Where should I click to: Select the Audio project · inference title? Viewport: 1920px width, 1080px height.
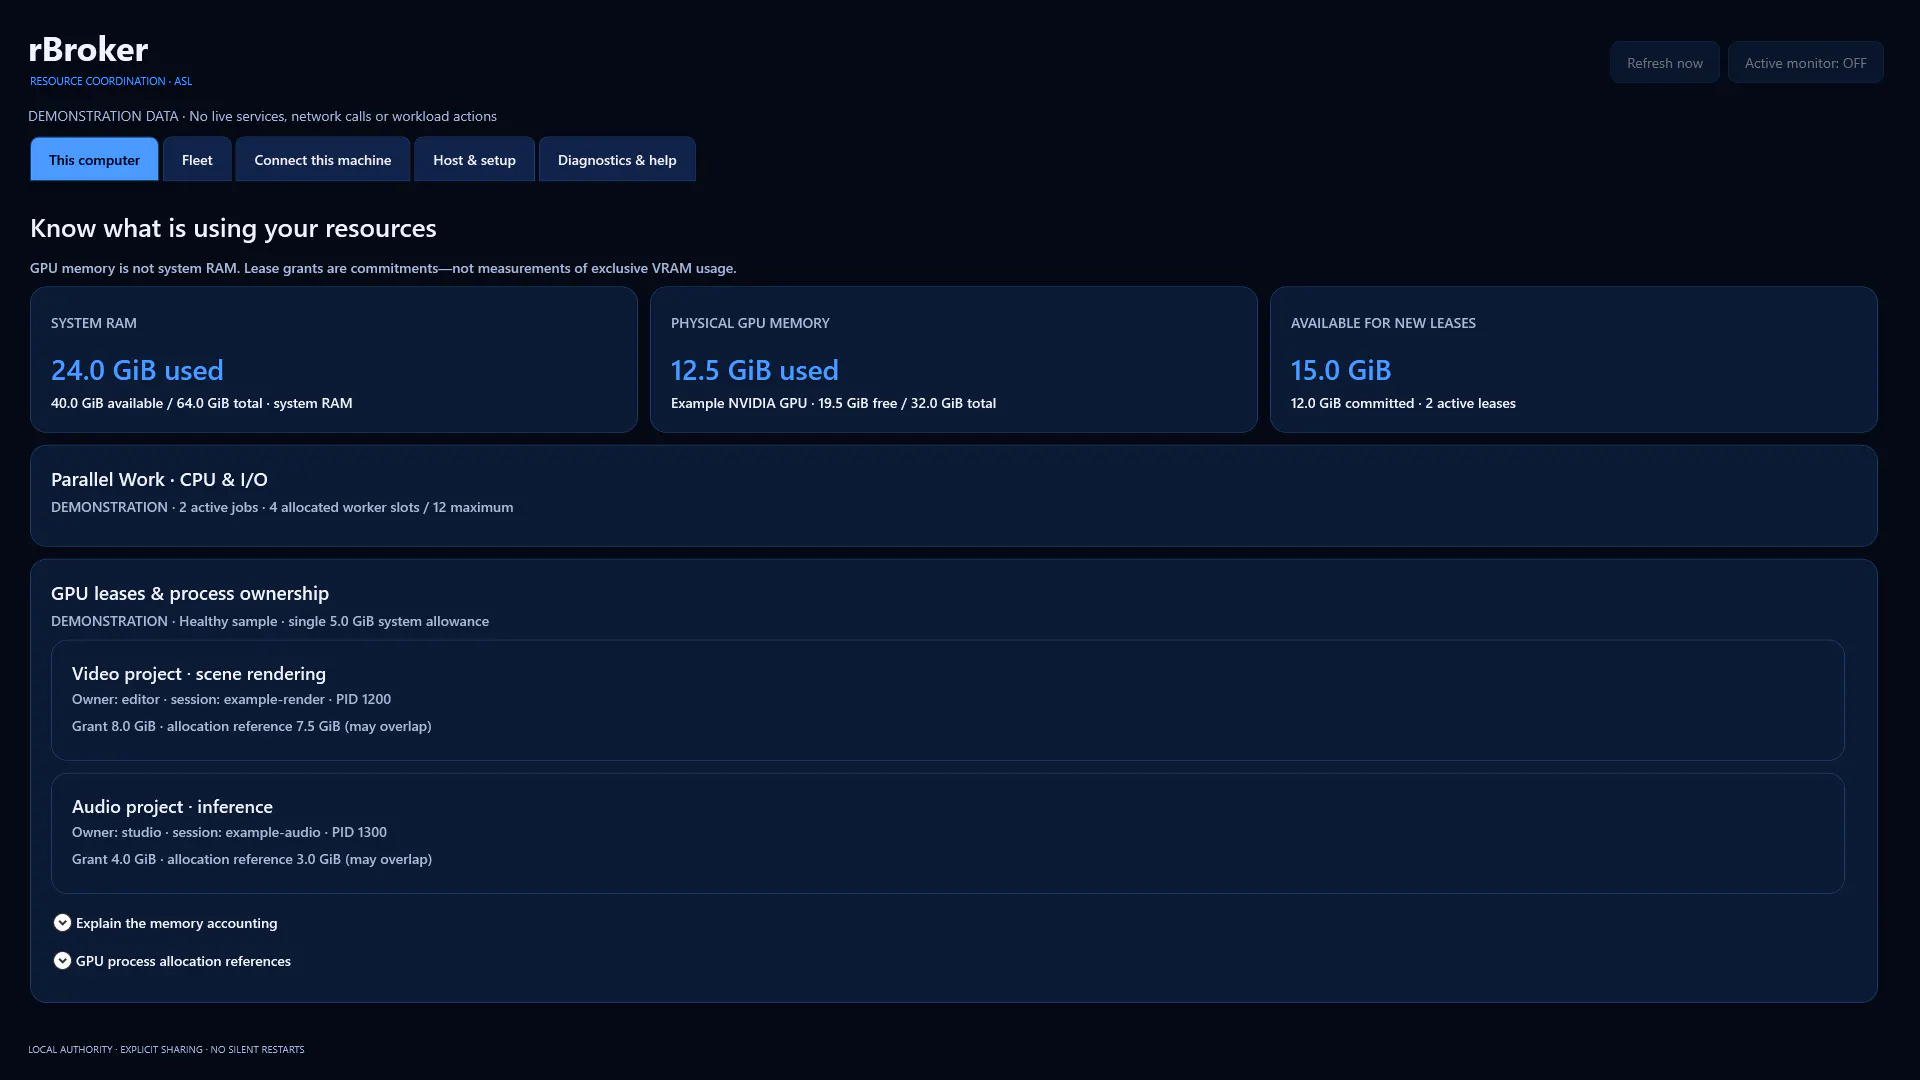172,806
